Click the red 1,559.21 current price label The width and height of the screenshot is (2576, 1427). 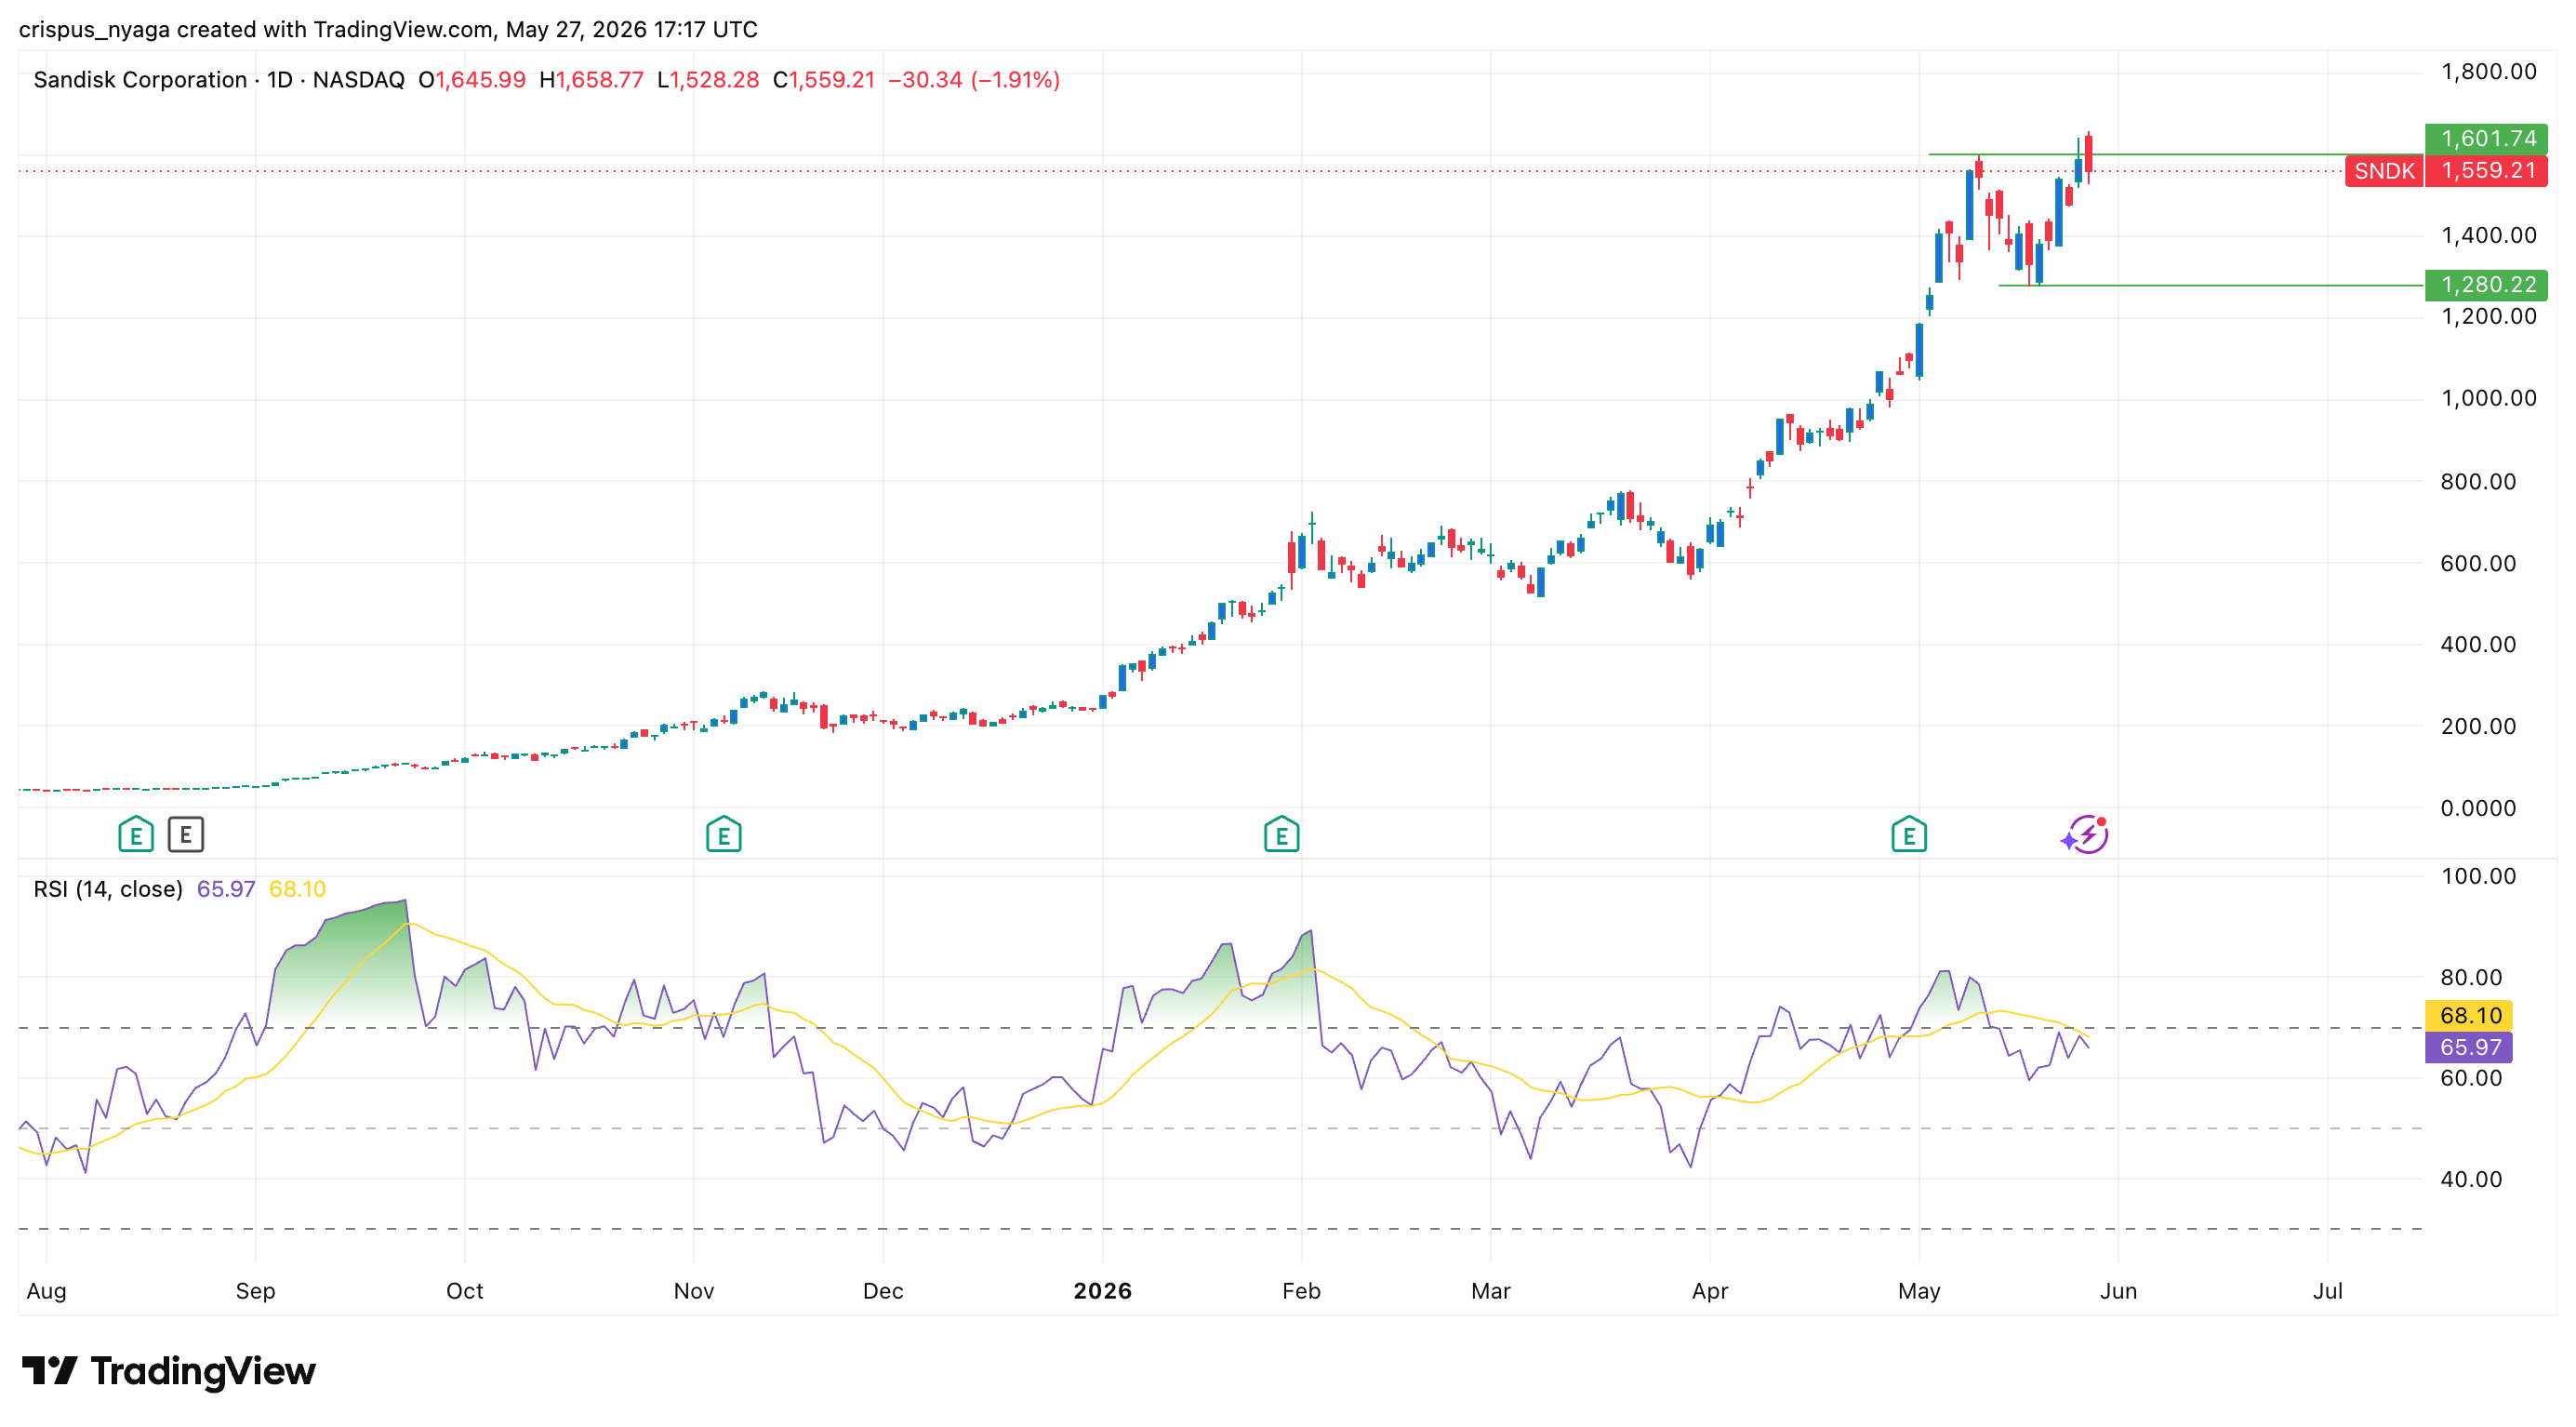2487,171
